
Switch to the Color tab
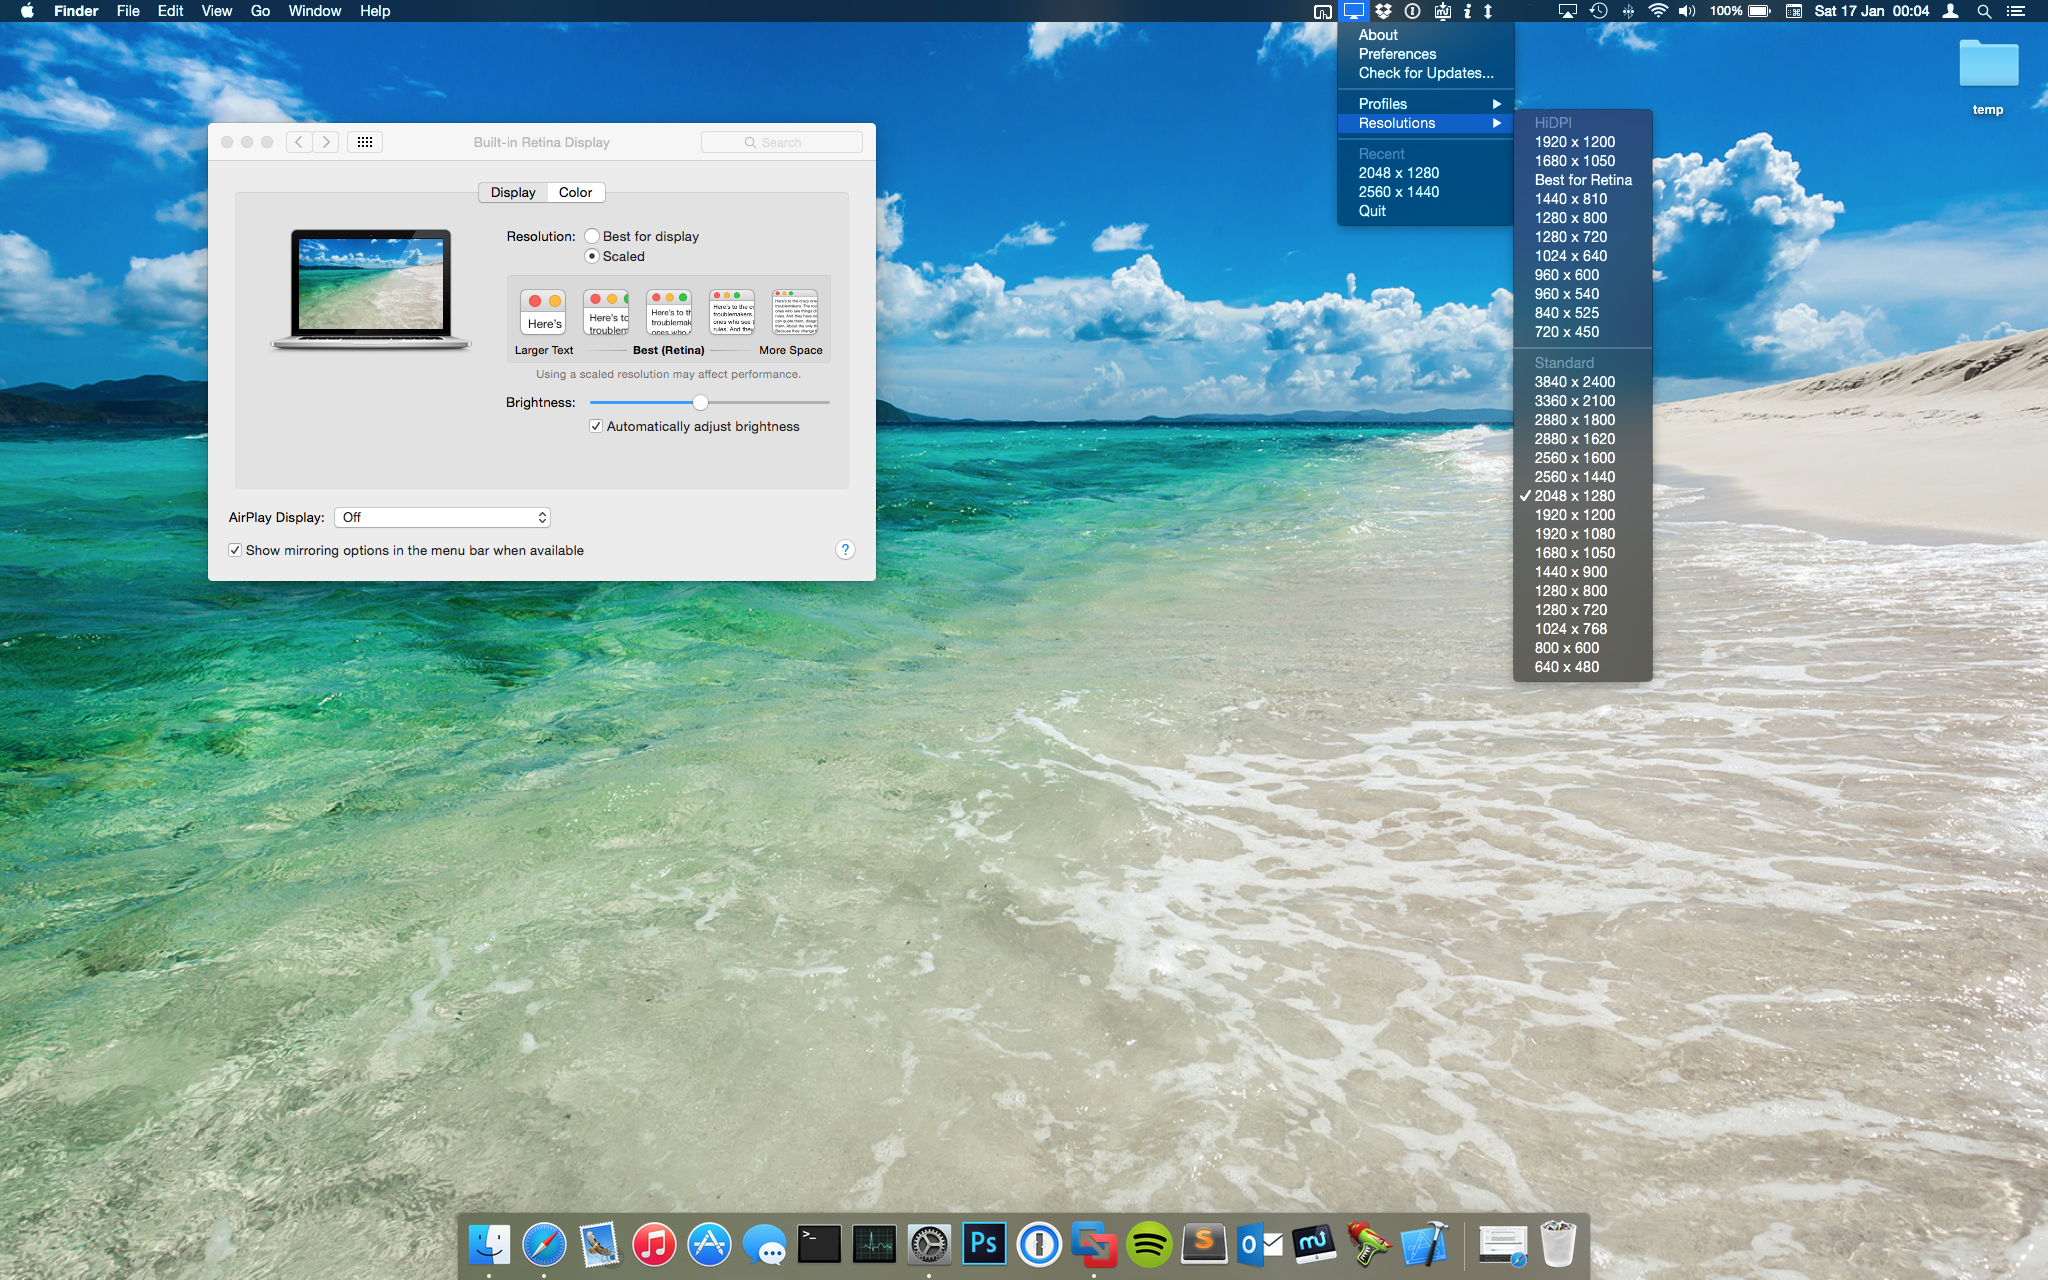(575, 192)
